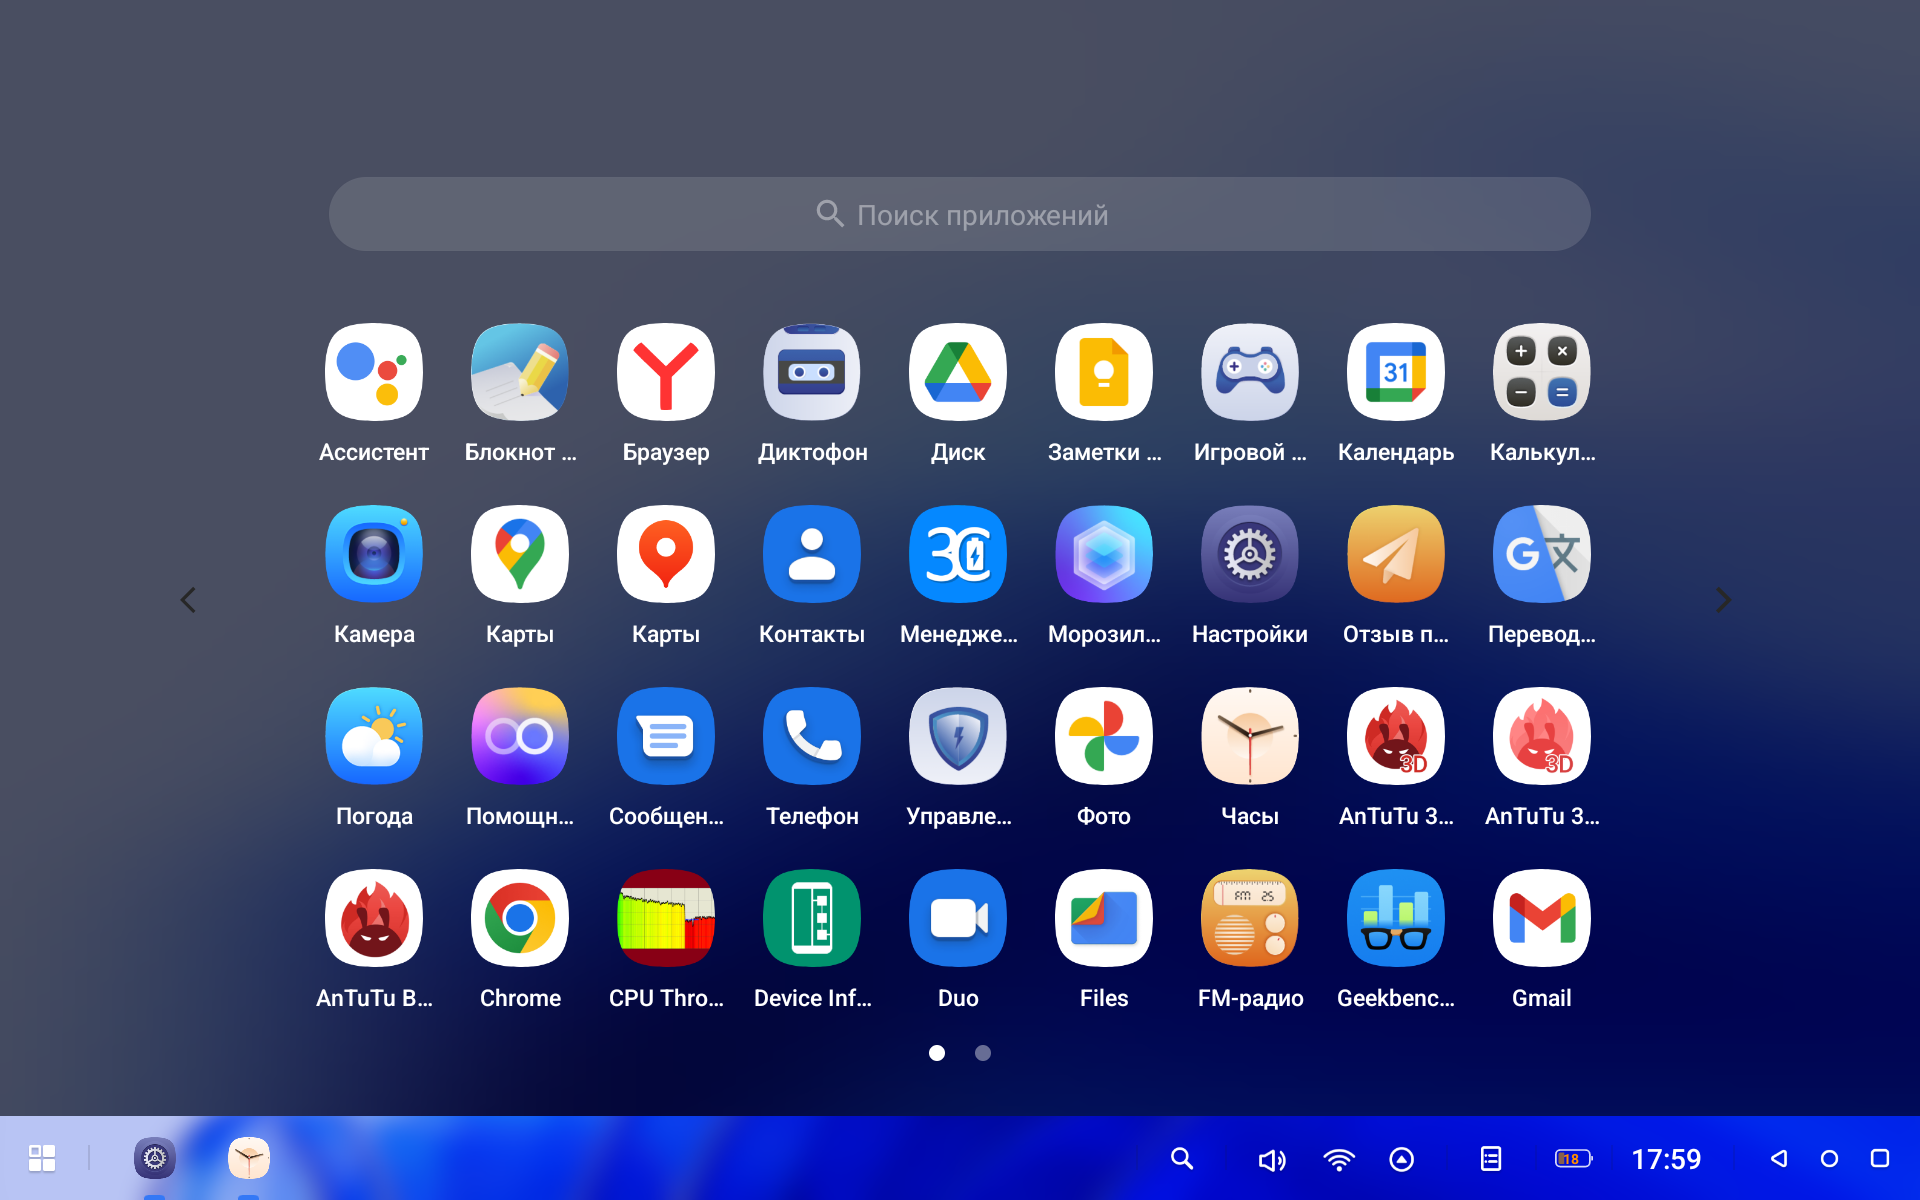Open the Контакты contacts app

point(812,554)
